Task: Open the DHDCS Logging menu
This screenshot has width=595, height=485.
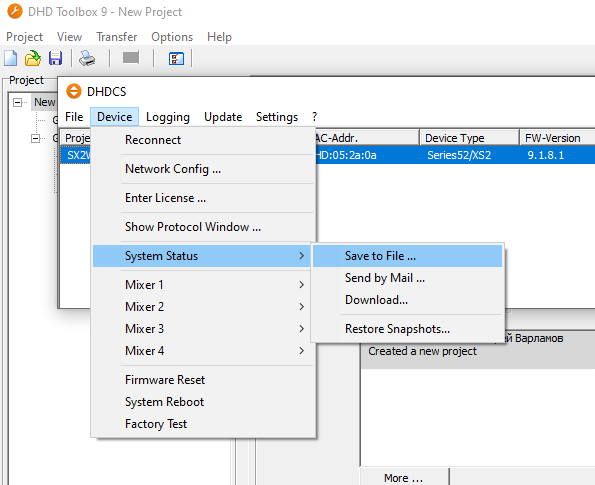Action: [168, 117]
